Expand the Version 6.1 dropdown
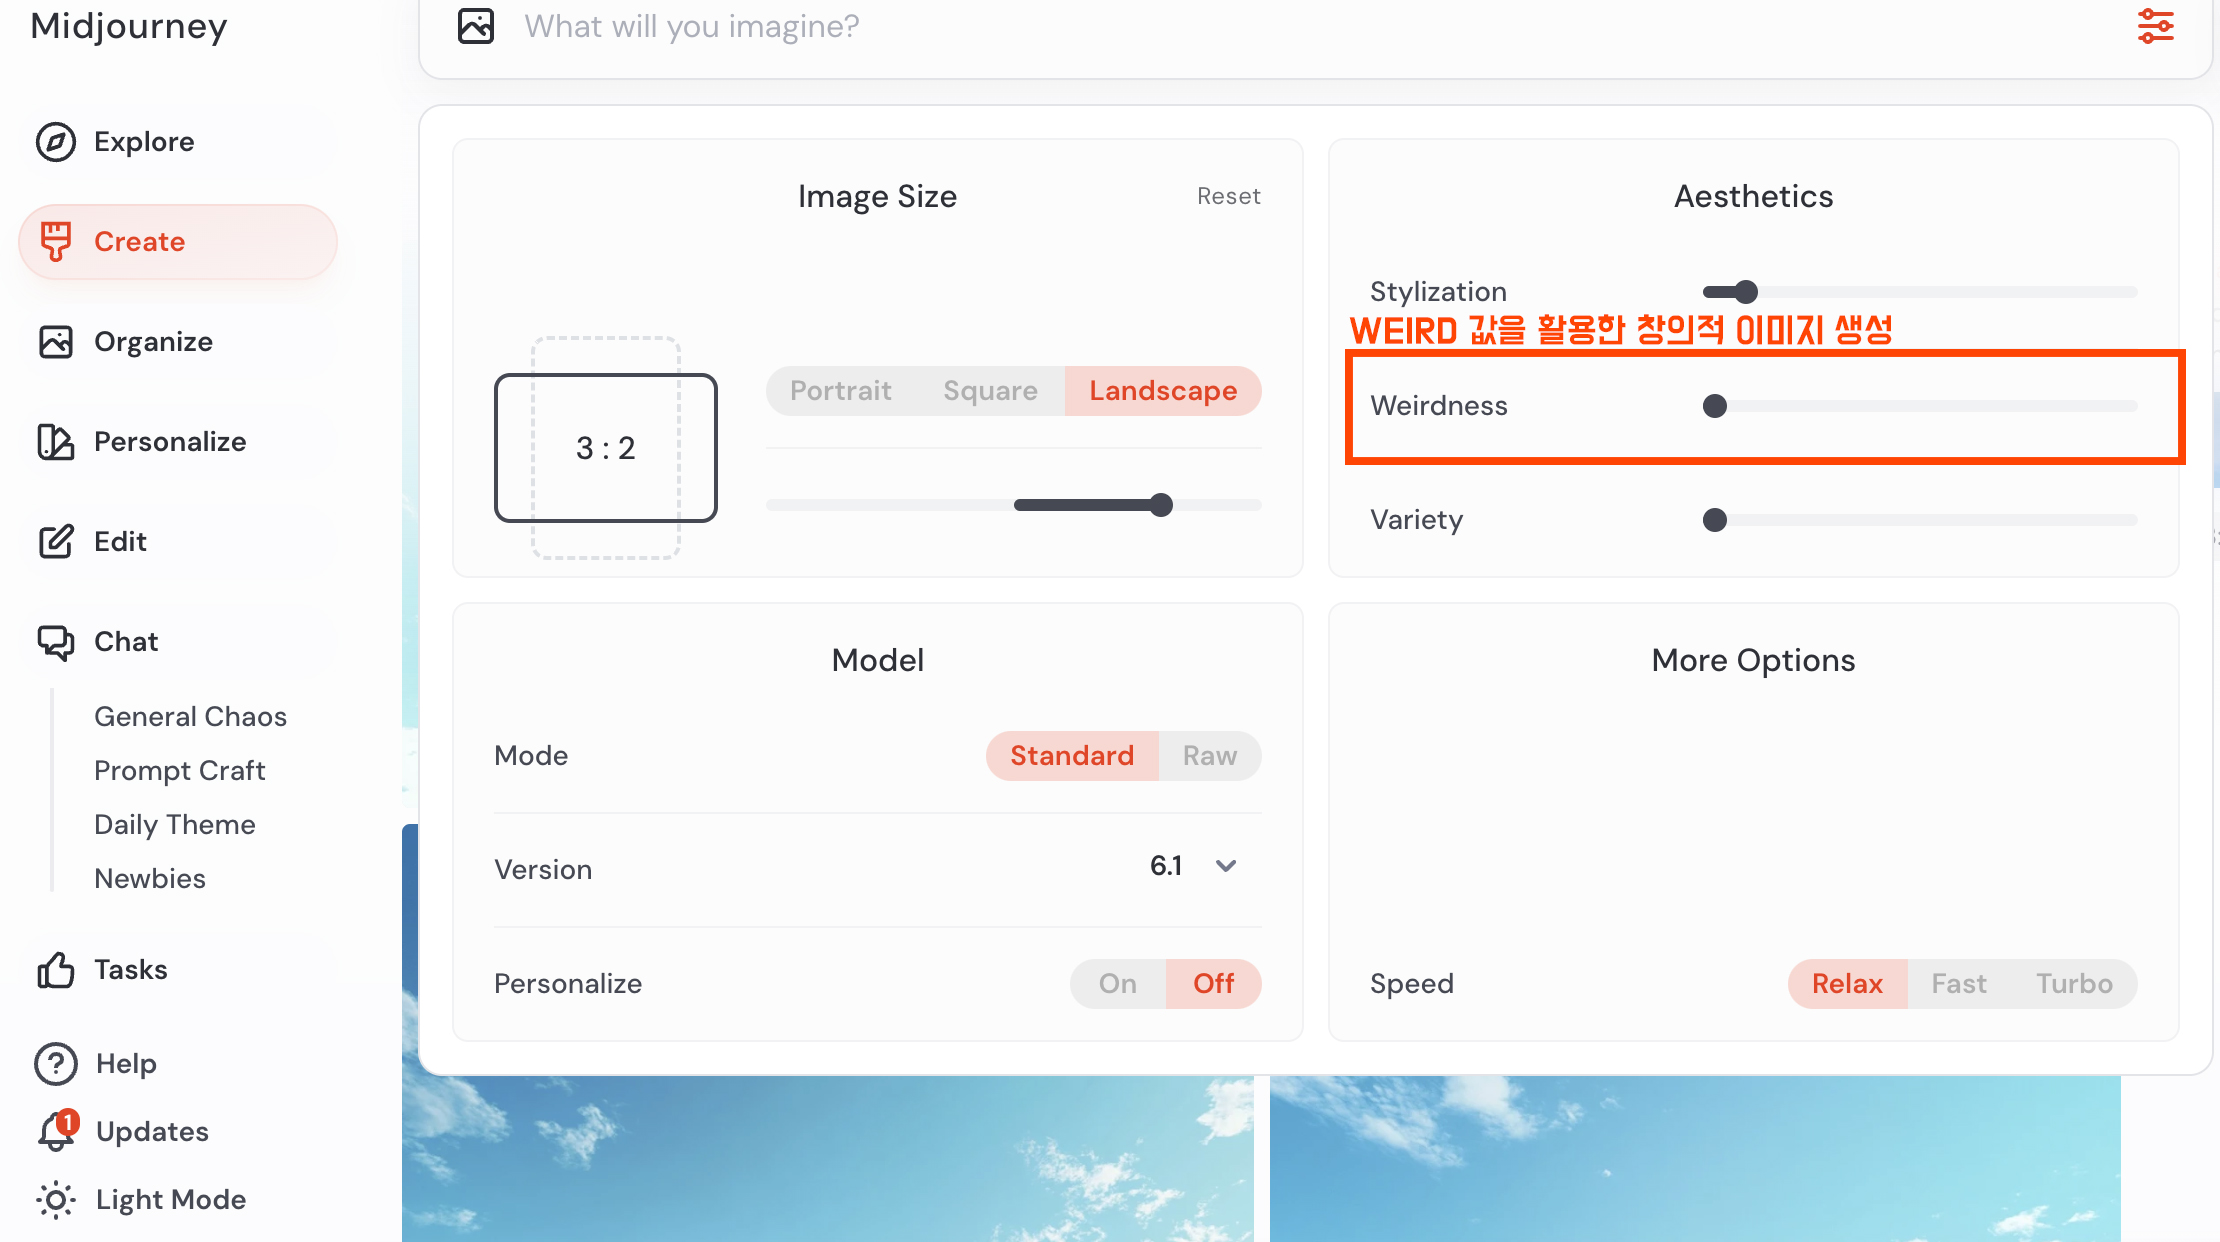 tap(1225, 866)
